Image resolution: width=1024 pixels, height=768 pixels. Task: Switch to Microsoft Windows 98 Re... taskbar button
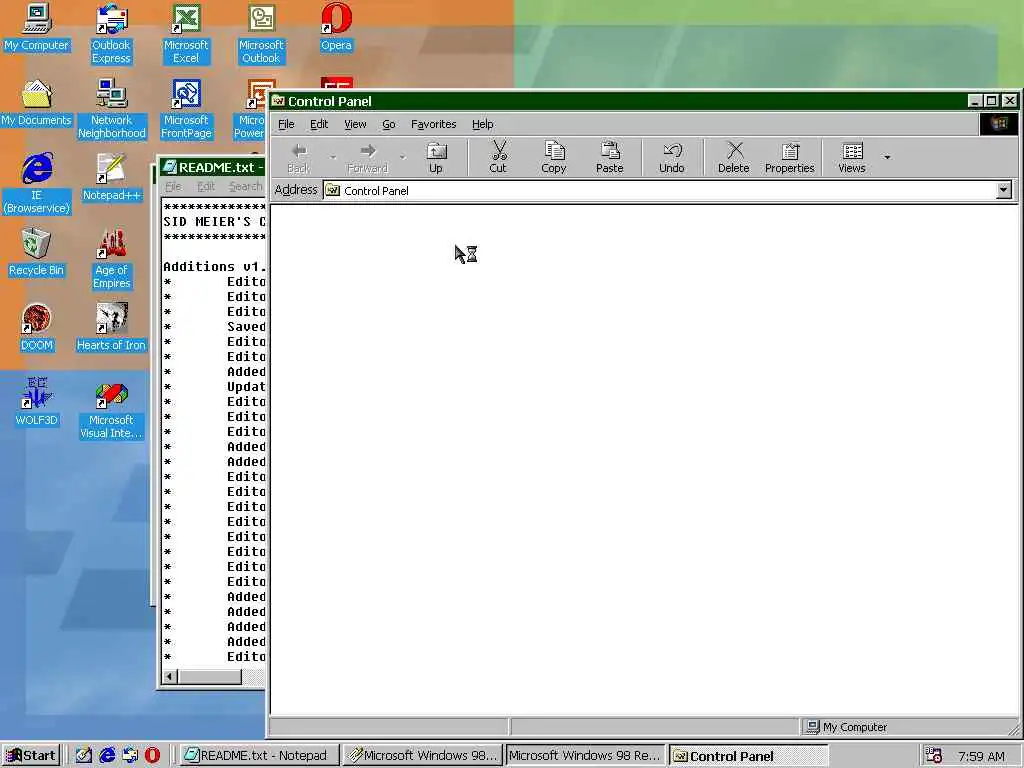tap(585, 756)
